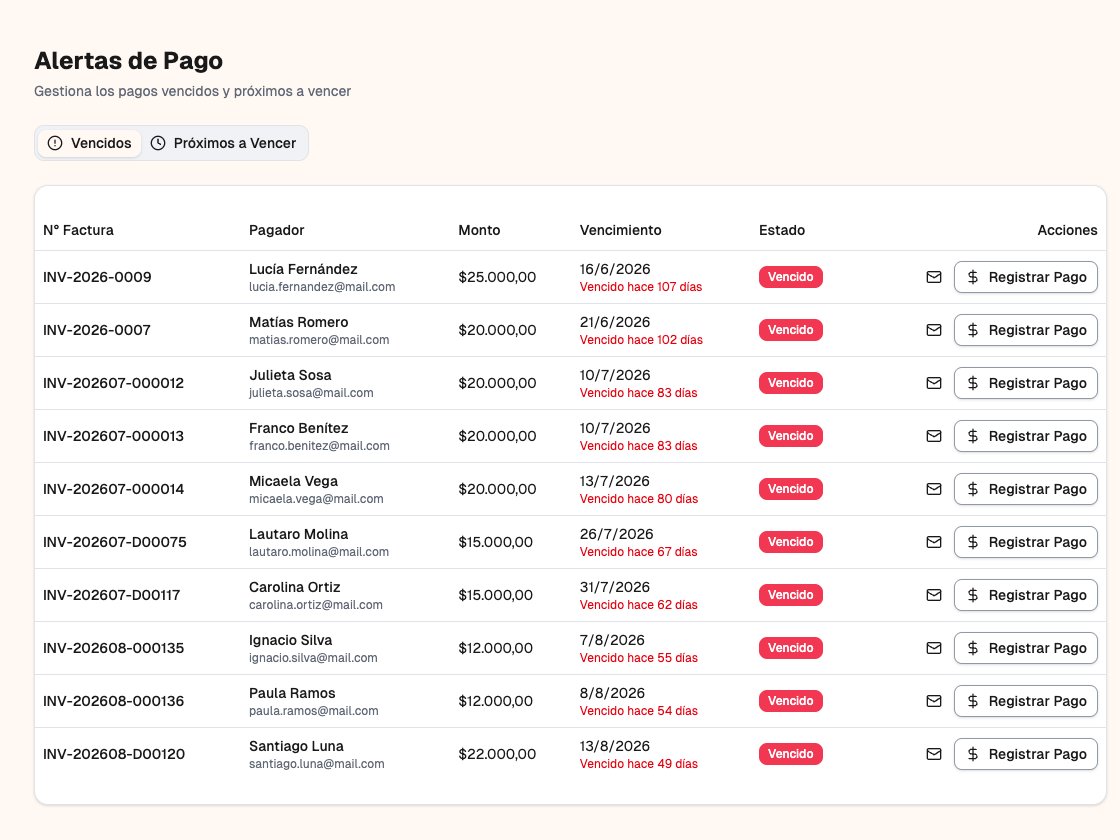Click Registrar Pago for INV-202607-000013
The height and width of the screenshot is (840, 1120).
1026,436
